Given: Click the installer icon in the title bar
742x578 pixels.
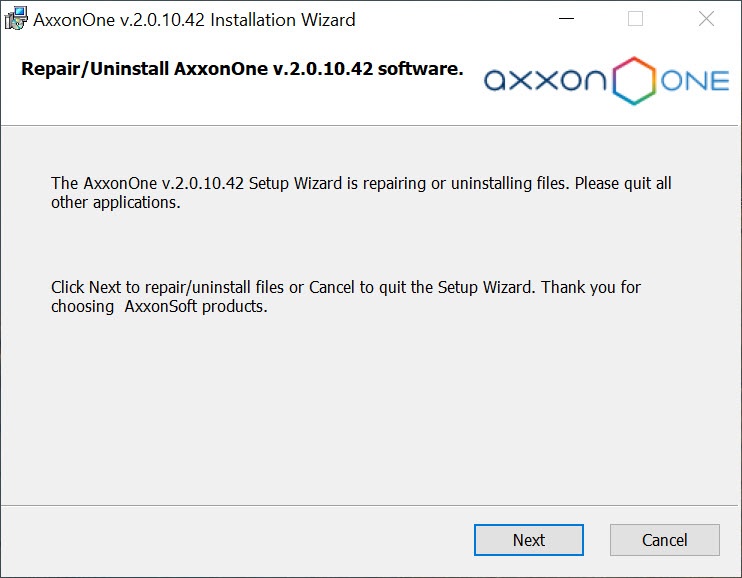Looking at the screenshot, I should pyautogui.click(x=16, y=19).
